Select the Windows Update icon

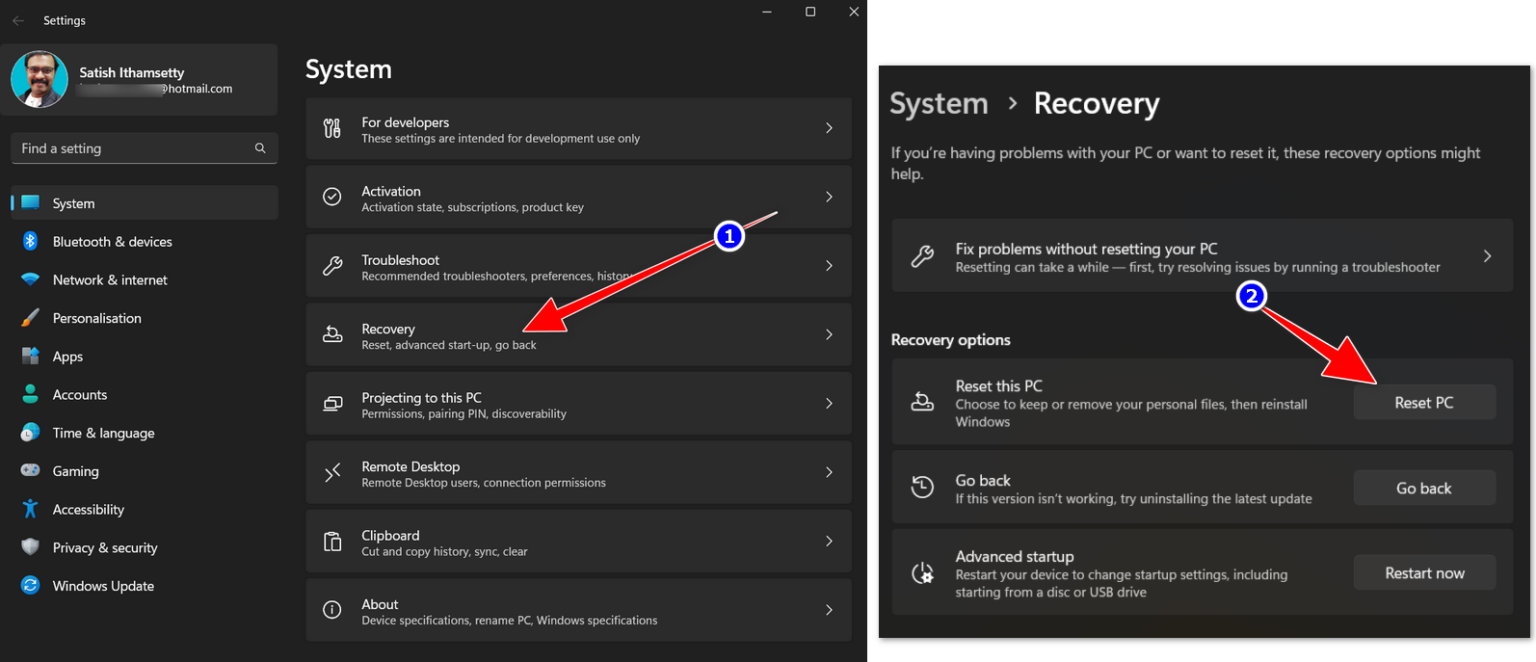point(29,585)
